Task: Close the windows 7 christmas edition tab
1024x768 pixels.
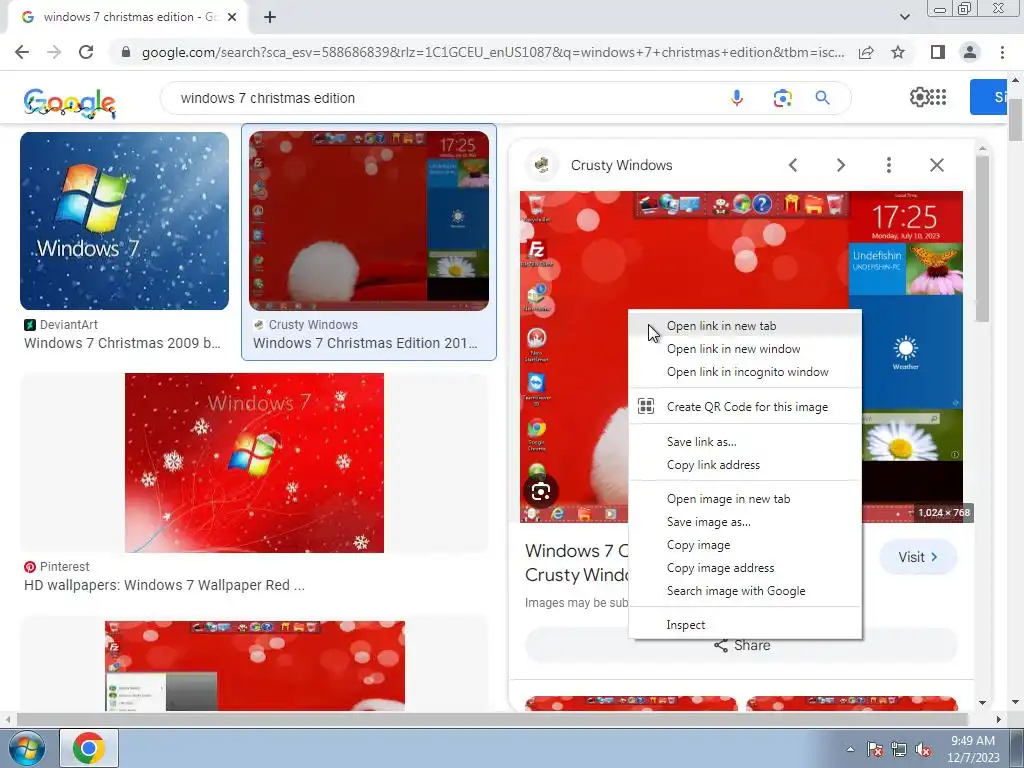Action: pyautogui.click(x=232, y=17)
